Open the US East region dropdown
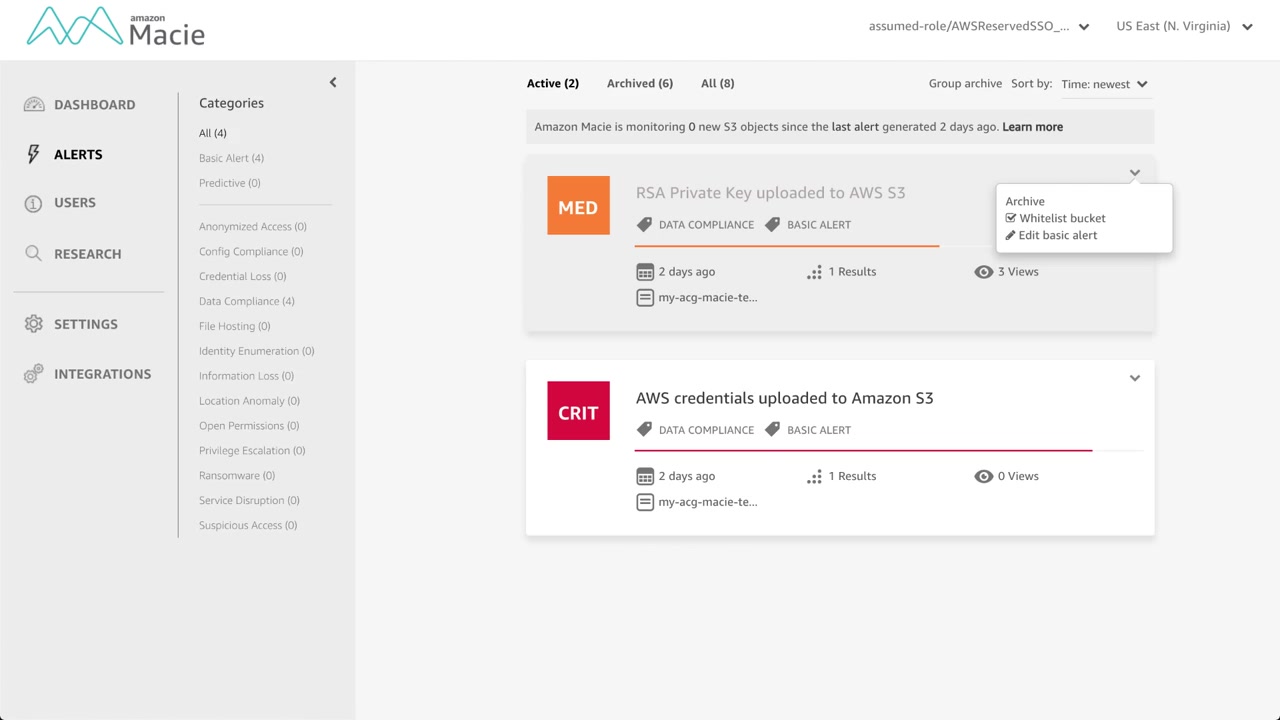 (1185, 26)
